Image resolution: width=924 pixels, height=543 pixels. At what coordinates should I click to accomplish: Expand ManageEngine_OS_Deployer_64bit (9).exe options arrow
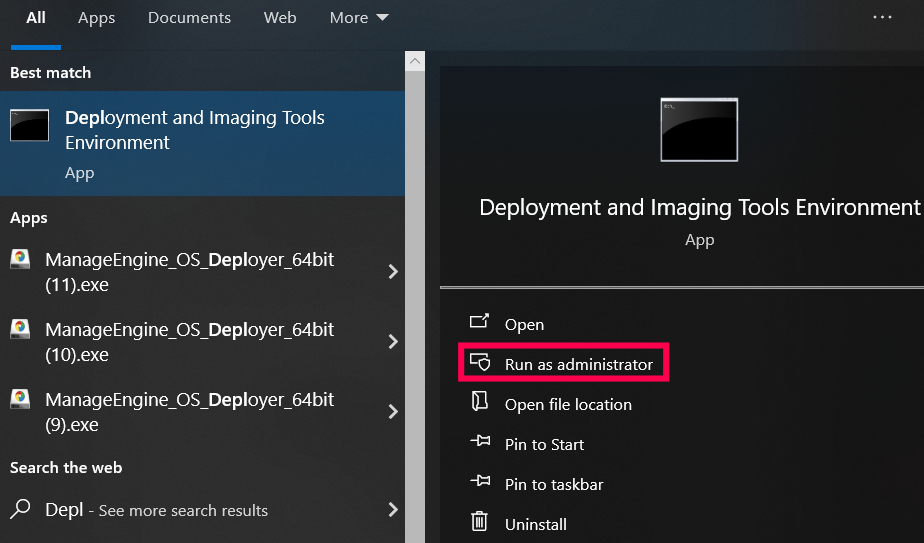point(393,411)
